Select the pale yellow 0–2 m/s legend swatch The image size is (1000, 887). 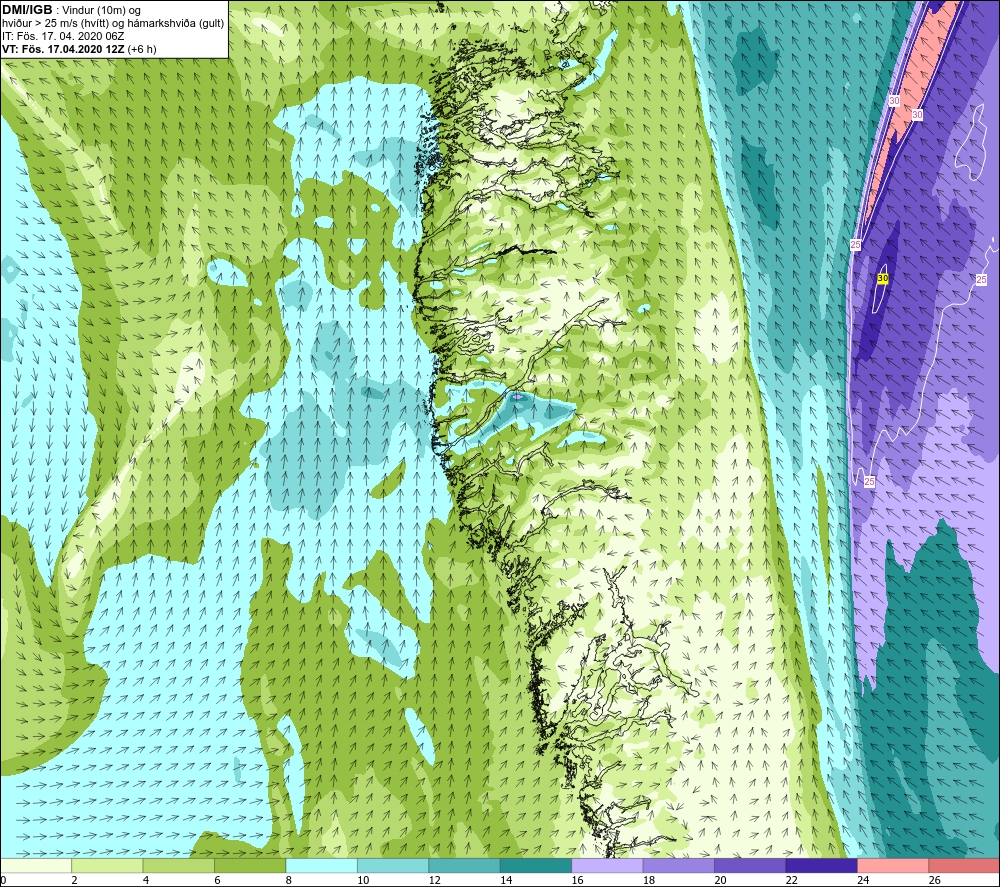(x=36, y=865)
